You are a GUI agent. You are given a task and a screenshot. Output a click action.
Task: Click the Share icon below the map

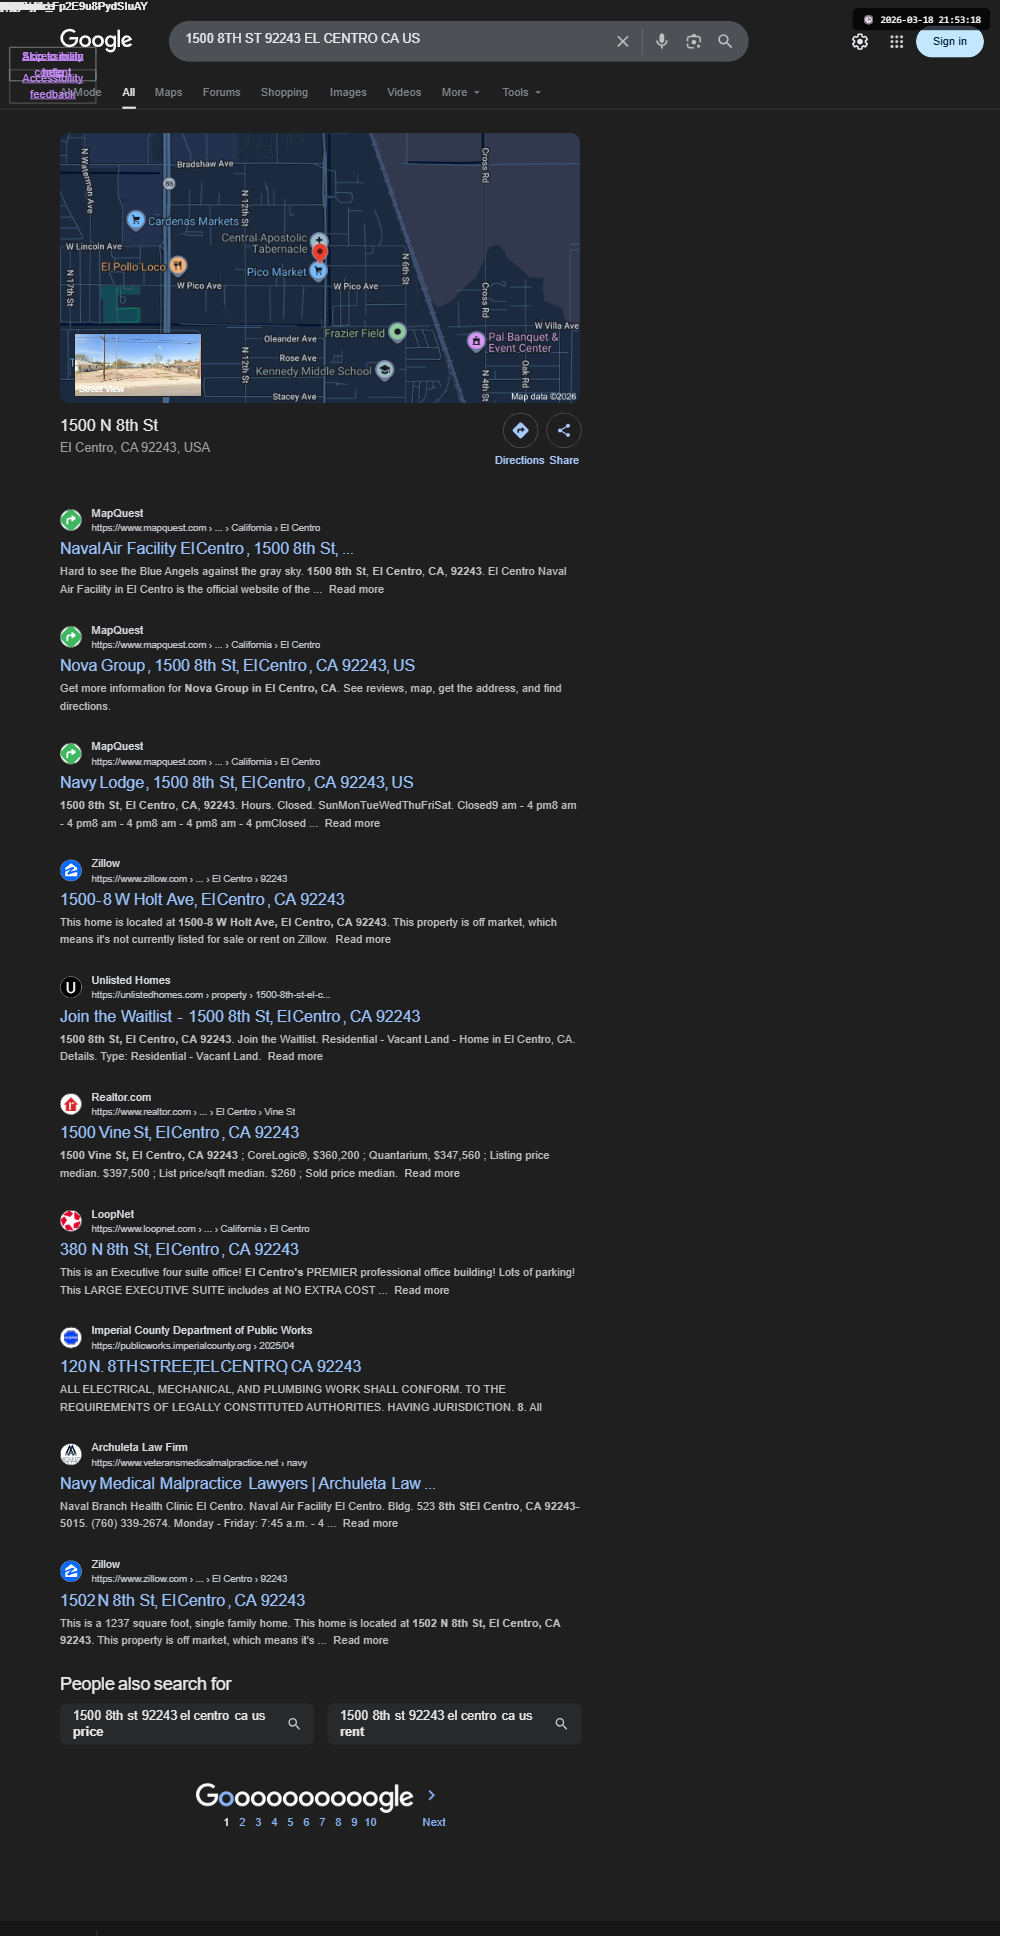[564, 430]
